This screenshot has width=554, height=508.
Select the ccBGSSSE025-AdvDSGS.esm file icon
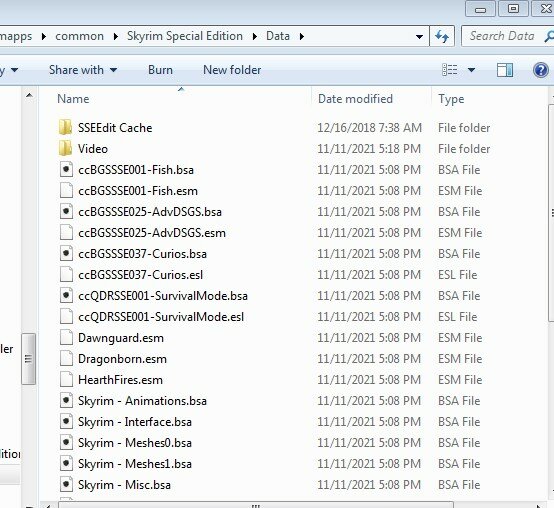pos(66,232)
